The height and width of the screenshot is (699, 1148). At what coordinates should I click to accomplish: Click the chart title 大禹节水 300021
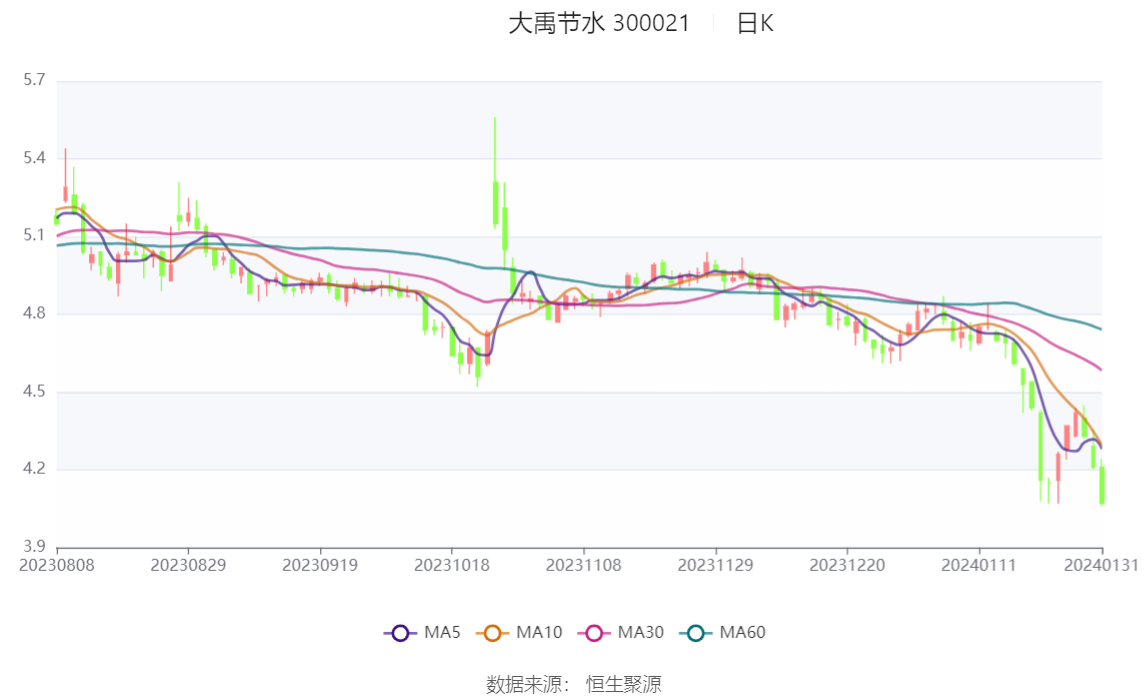pos(599,23)
